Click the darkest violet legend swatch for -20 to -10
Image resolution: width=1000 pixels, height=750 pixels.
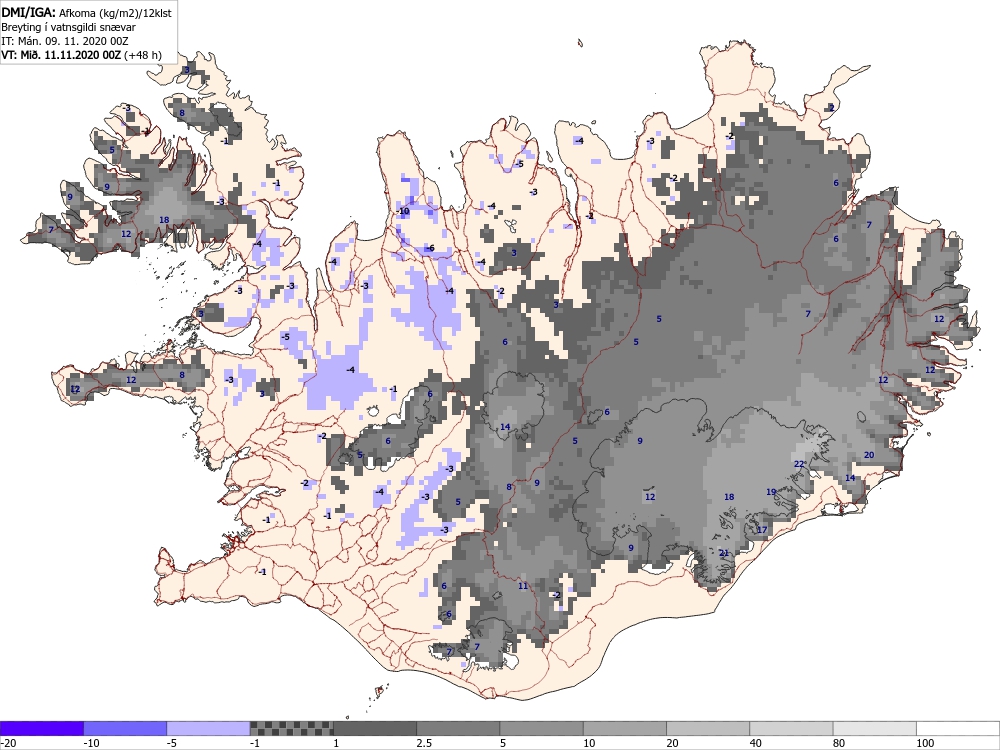pyautogui.click(x=41, y=728)
